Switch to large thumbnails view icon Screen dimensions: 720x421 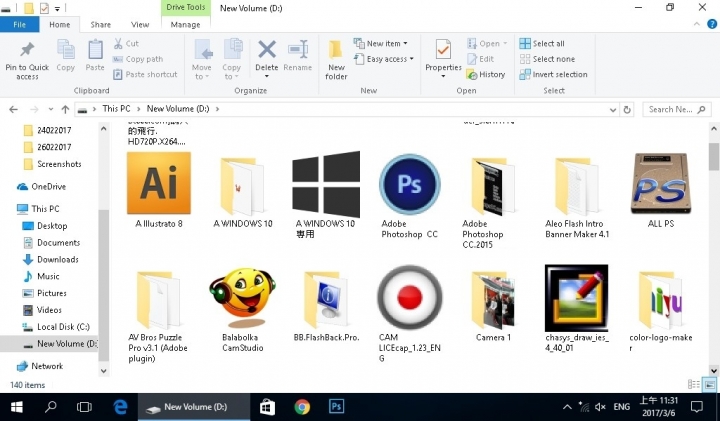[x=709, y=385]
